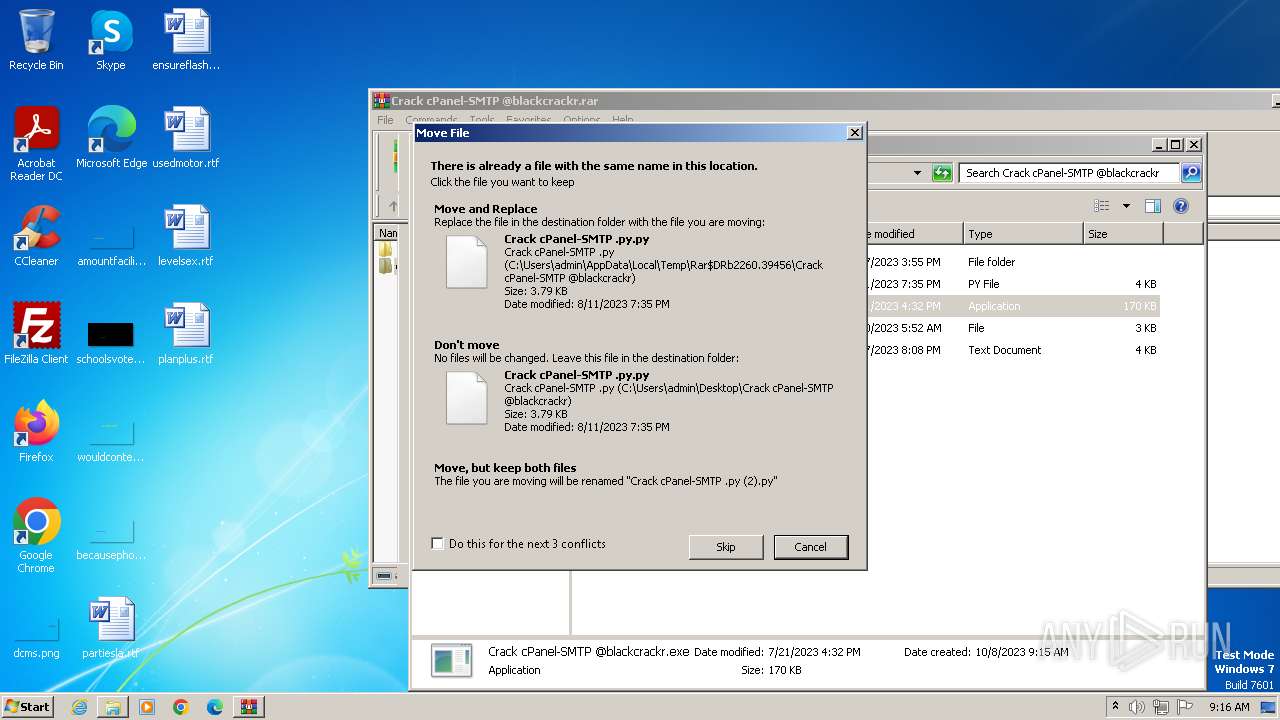Viewport: 1280px width, 720px height.
Task: Open Explorer address bar history dropdown
Action: (917, 173)
